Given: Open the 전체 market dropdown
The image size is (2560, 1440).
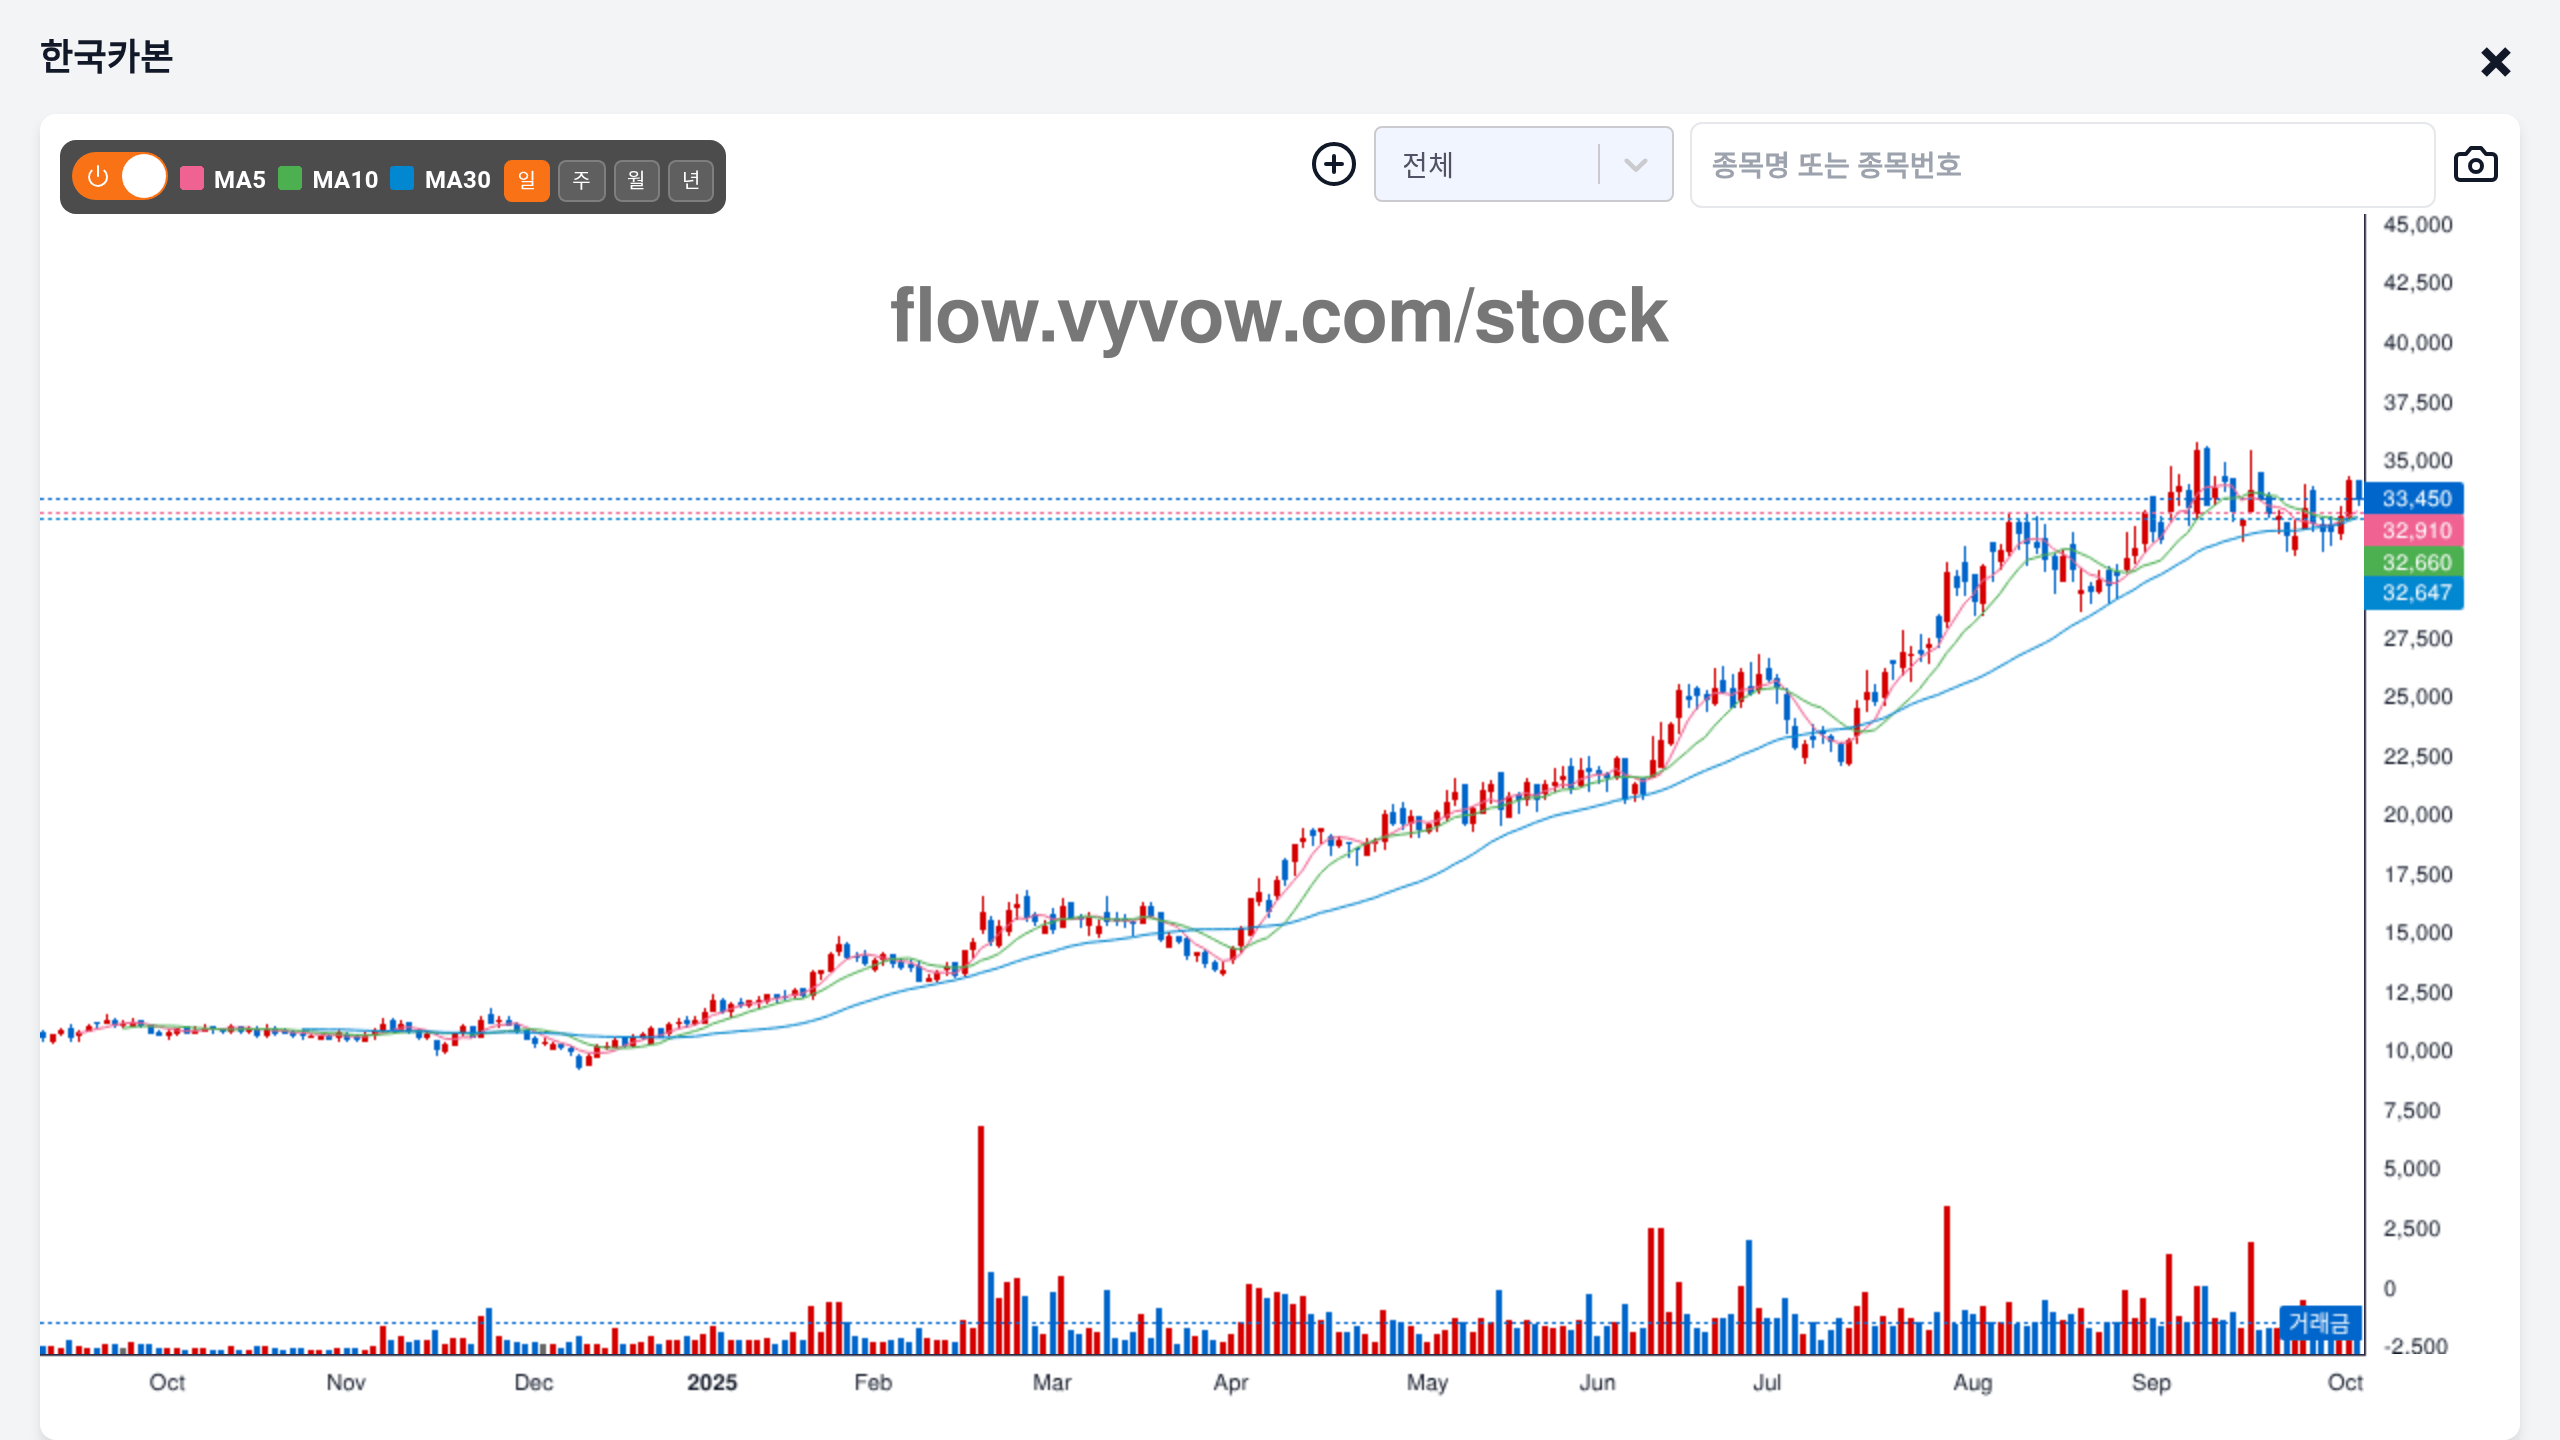Looking at the screenshot, I should tap(1490, 164).
